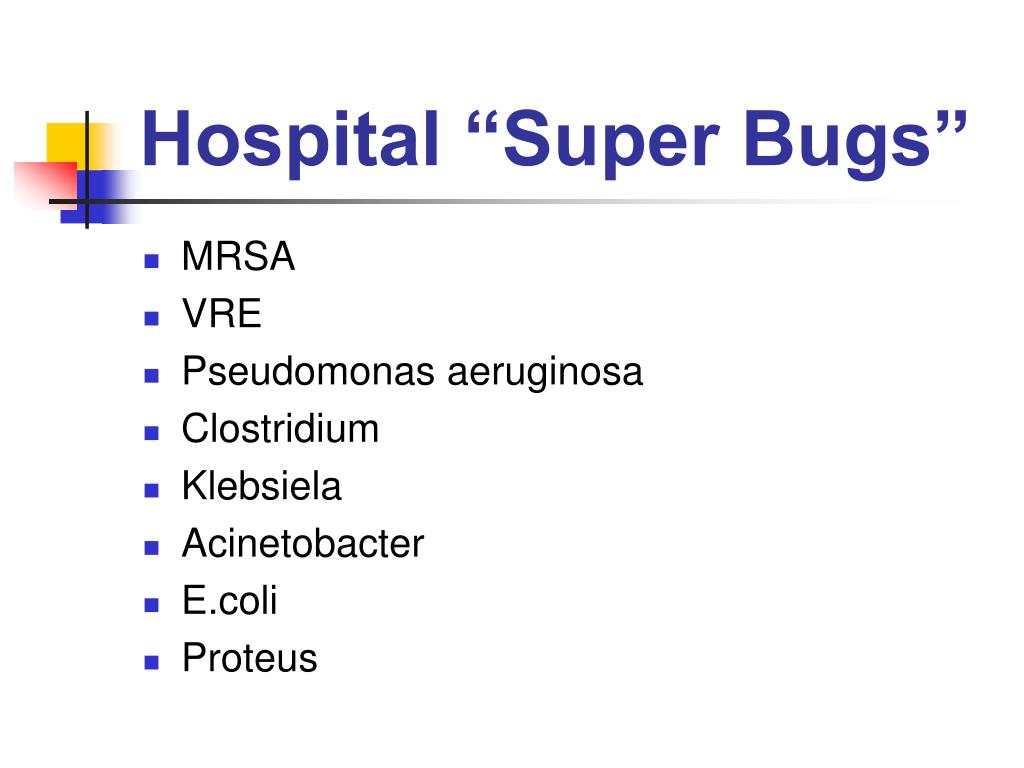1024x768 pixels.
Task: Click the VRE list item
Action: (x=222, y=313)
